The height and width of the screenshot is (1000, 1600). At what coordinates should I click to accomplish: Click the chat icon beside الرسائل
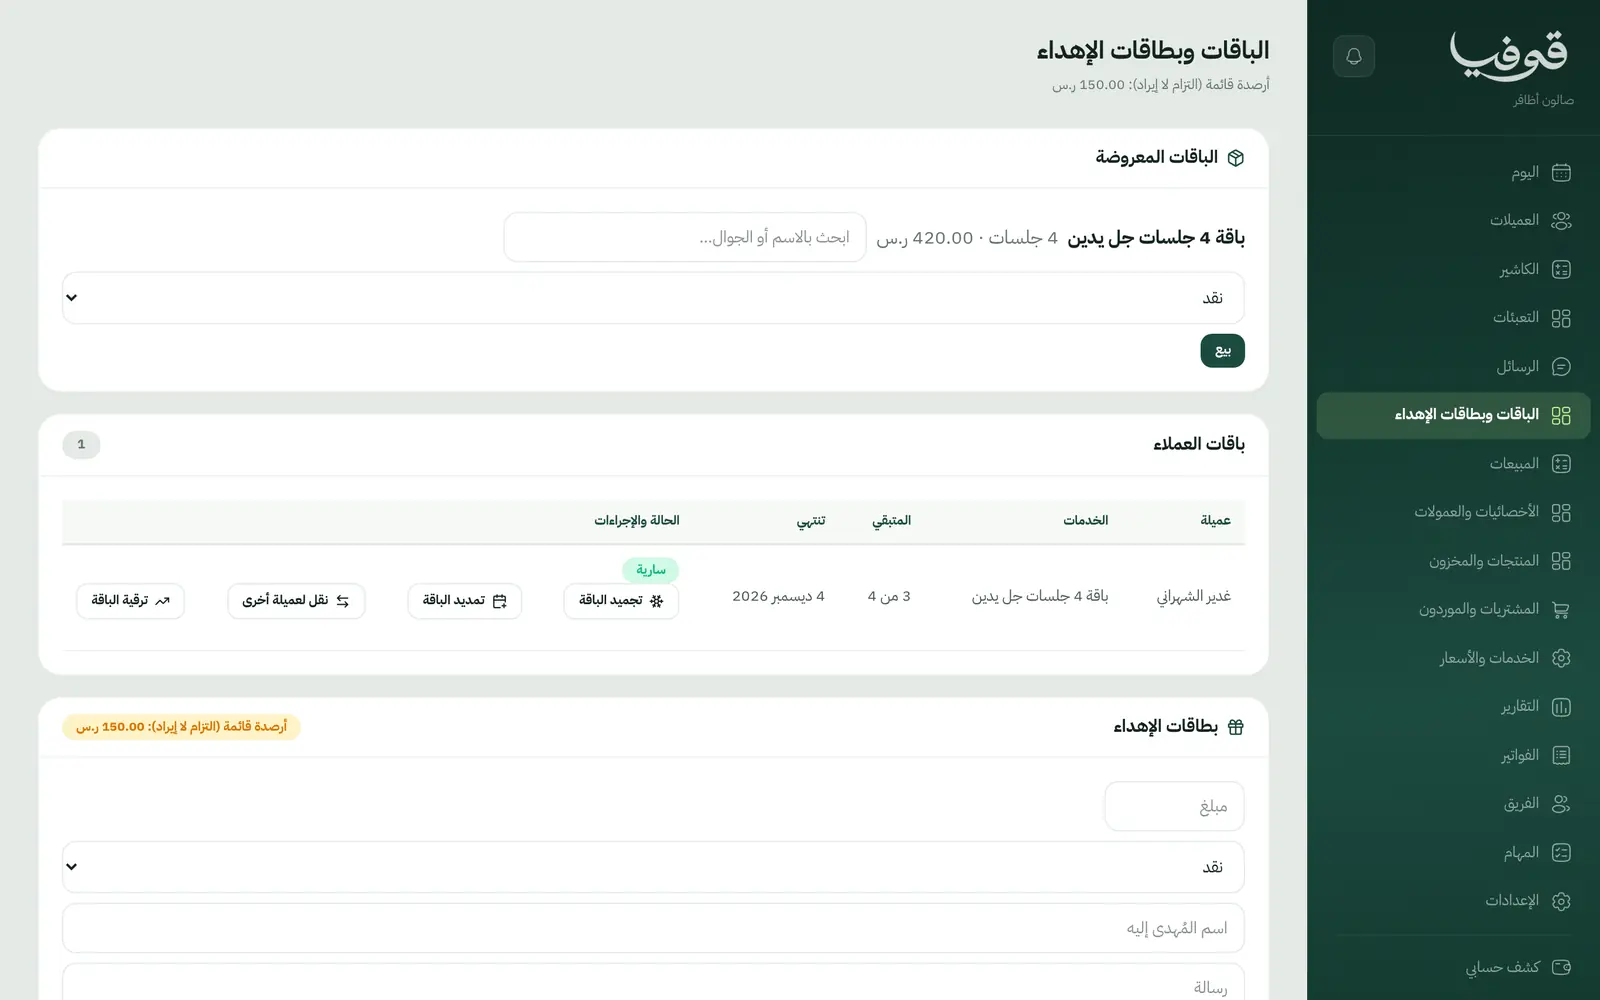point(1561,367)
